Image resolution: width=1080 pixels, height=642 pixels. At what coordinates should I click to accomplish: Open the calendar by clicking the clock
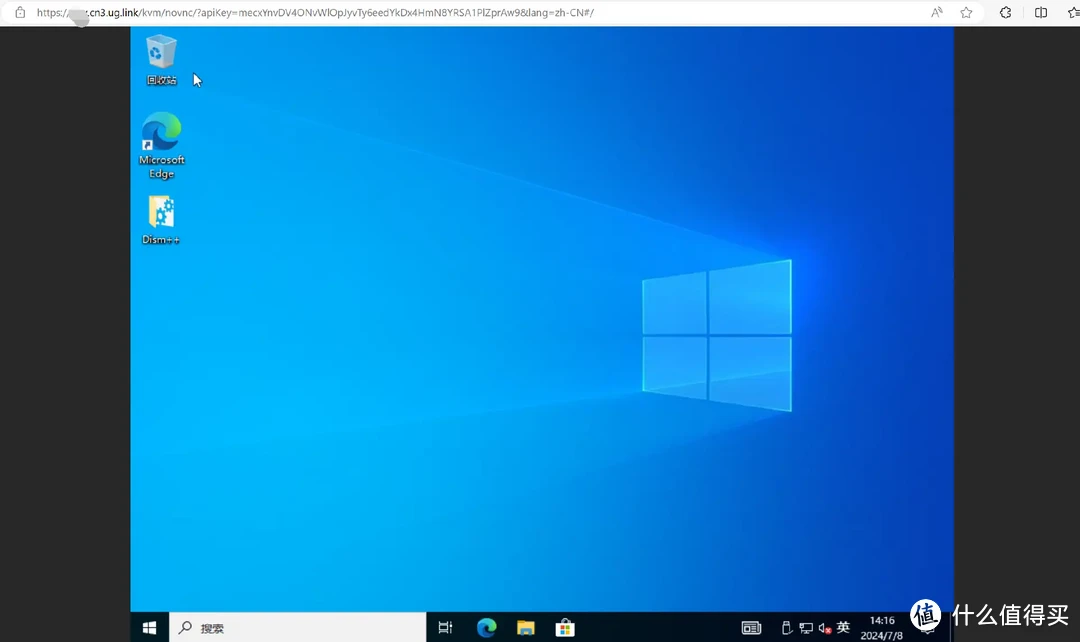pyautogui.click(x=881, y=627)
